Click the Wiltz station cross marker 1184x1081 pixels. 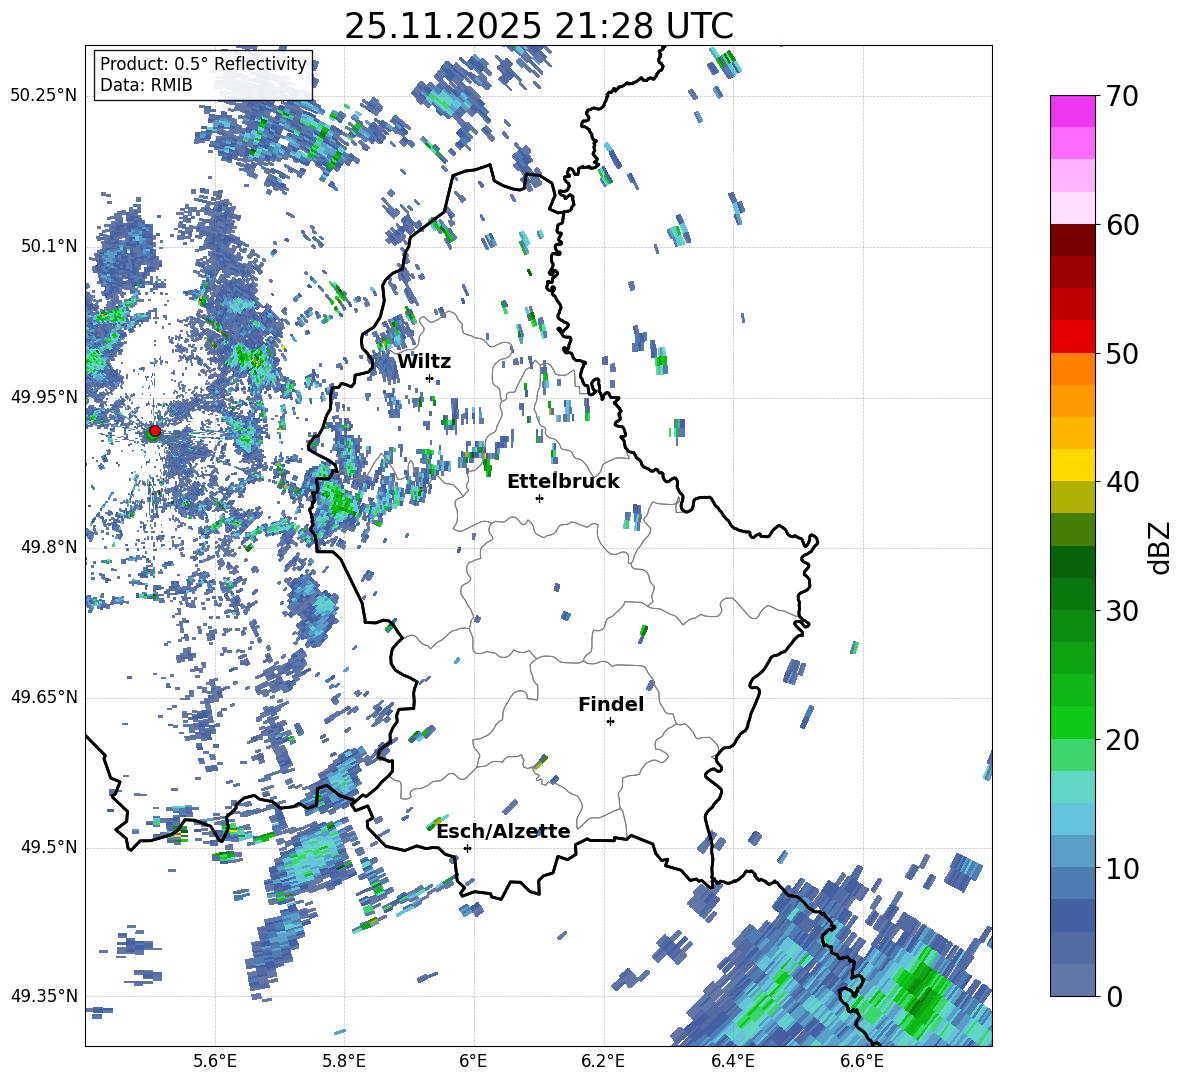point(430,378)
